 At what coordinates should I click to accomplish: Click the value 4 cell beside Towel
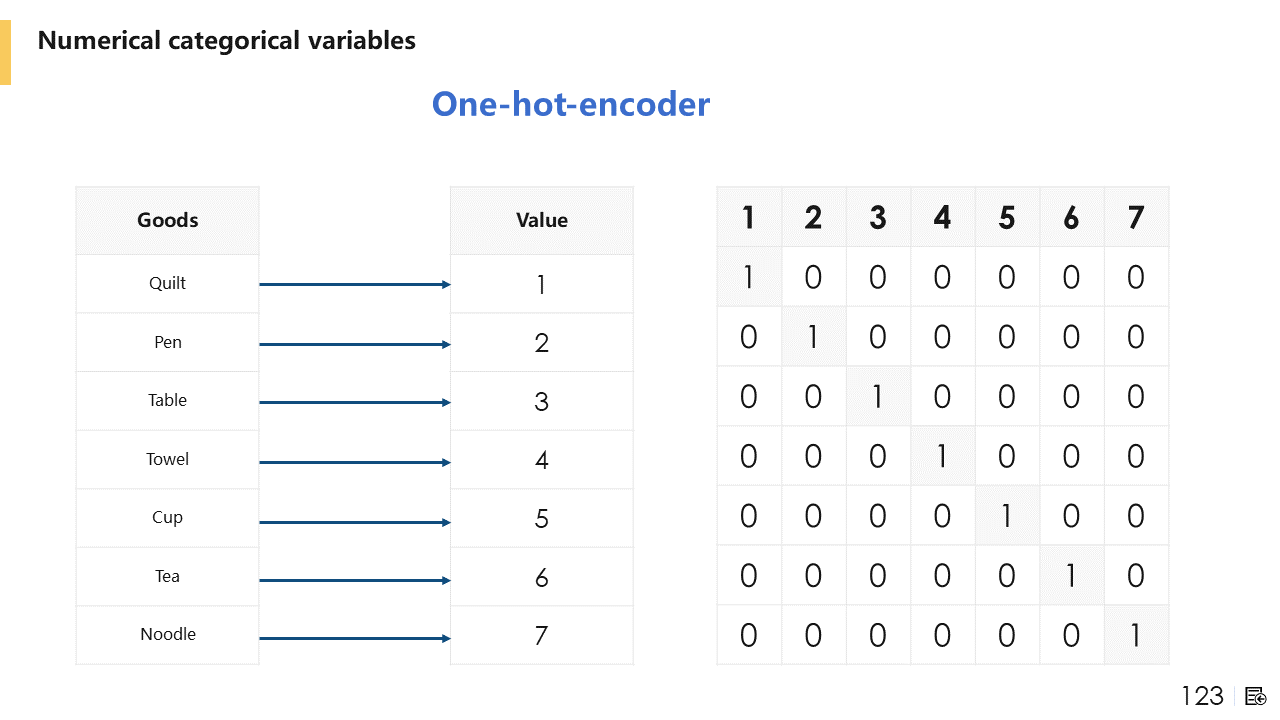pyautogui.click(x=542, y=460)
